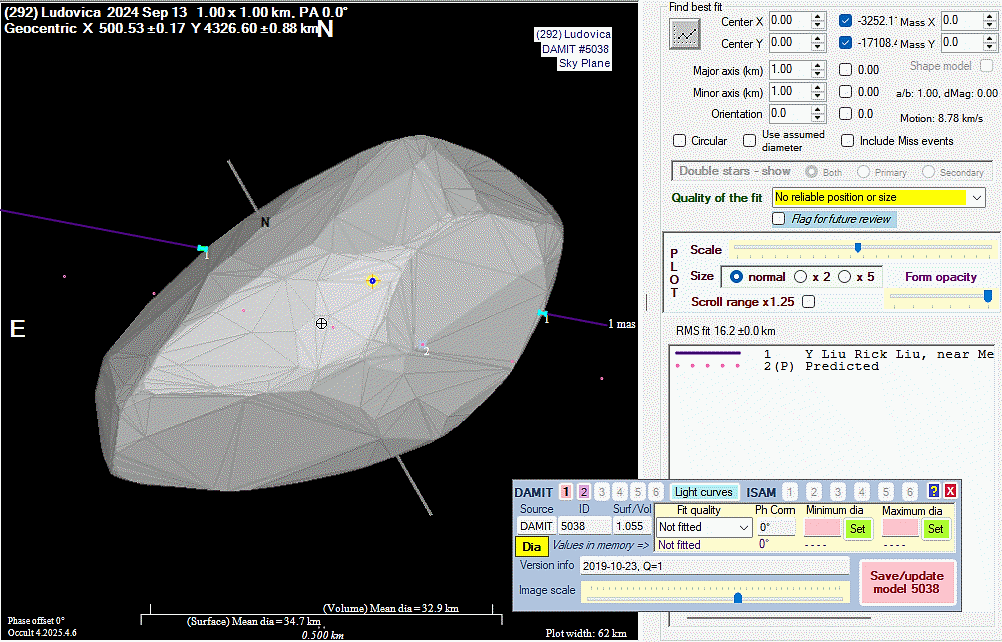Enable the Circular checkbox
This screenshot has height=642, width=1002.
(680, 141)
